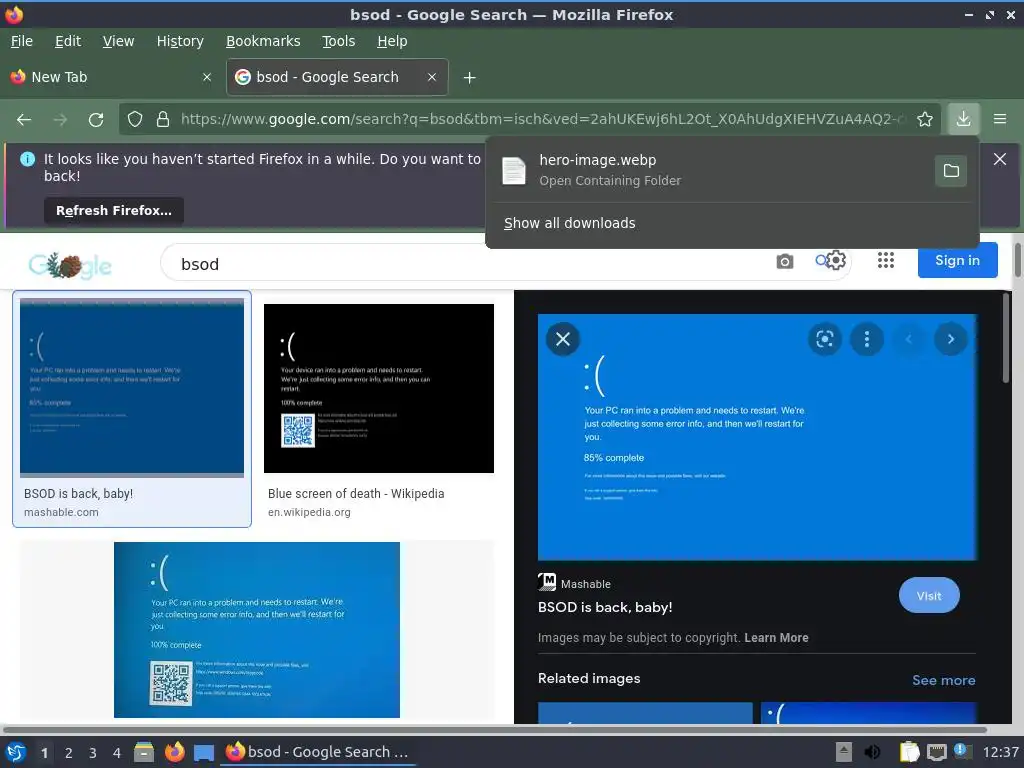Image resolution: width=1024 pixels, height=768 pixels.
Task: Search inside image with Lens icon
Action: tap(825, 339)
